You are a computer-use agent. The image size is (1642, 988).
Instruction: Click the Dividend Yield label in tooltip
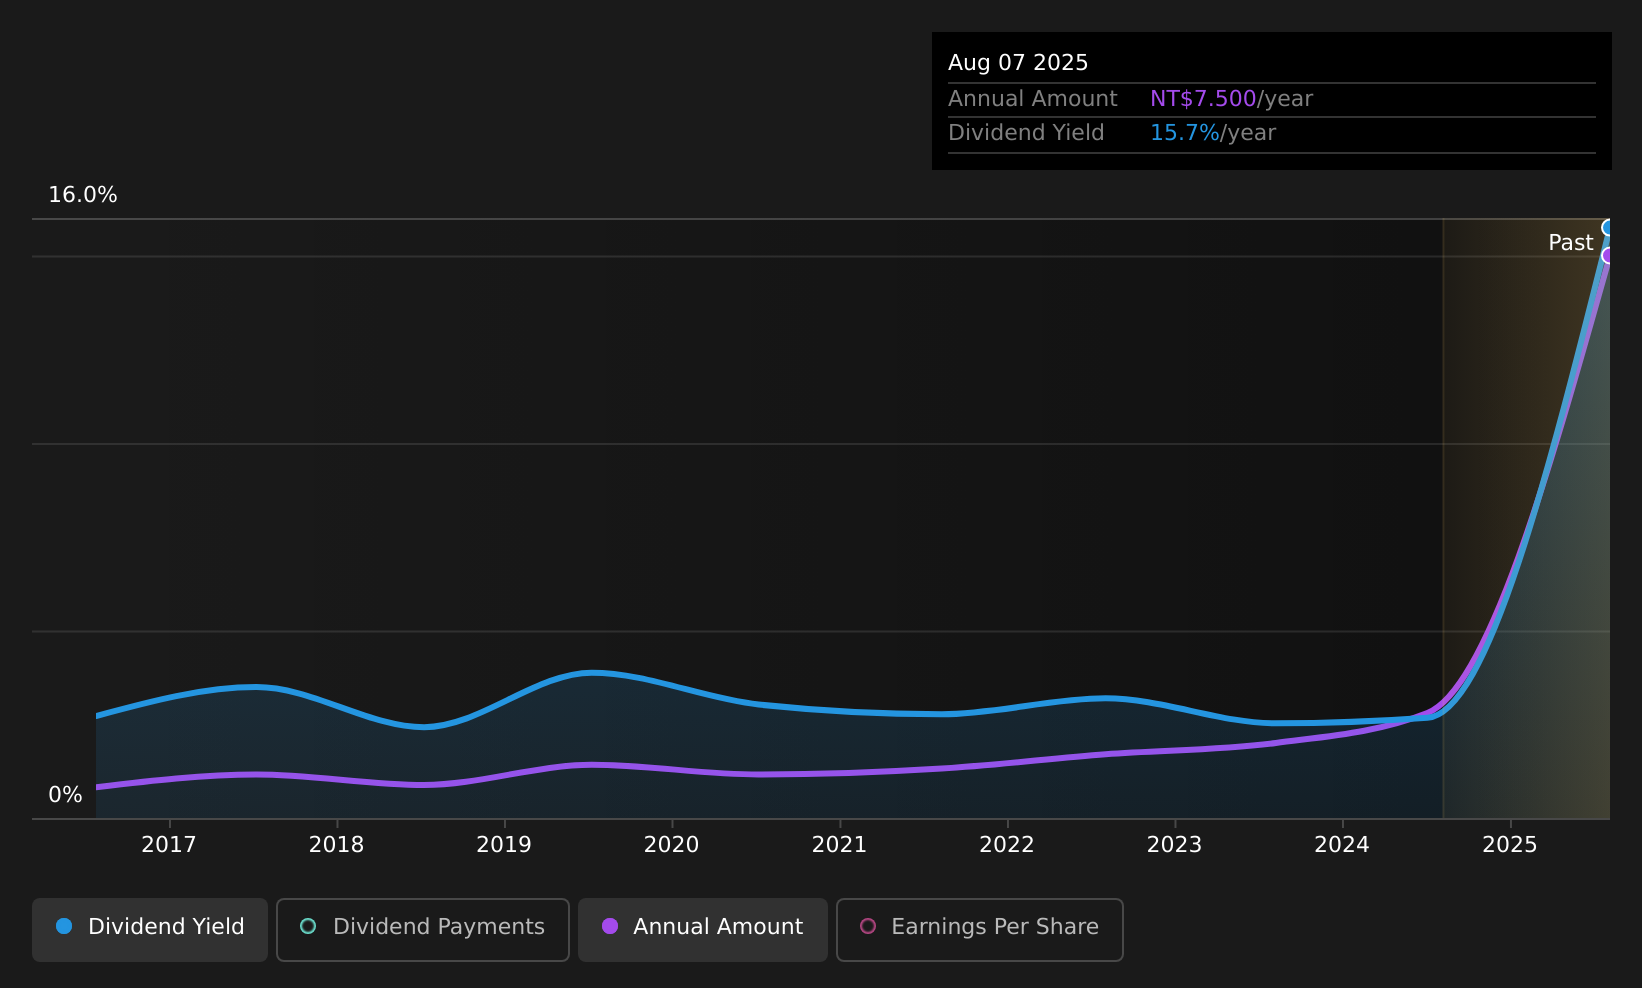(1026, 133)
